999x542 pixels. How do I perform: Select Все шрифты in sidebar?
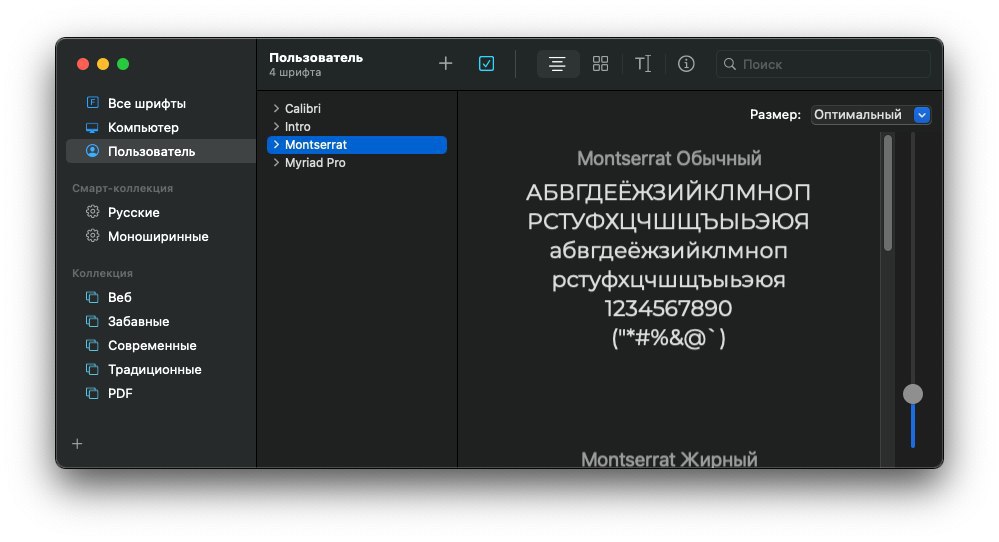[161, 103]
